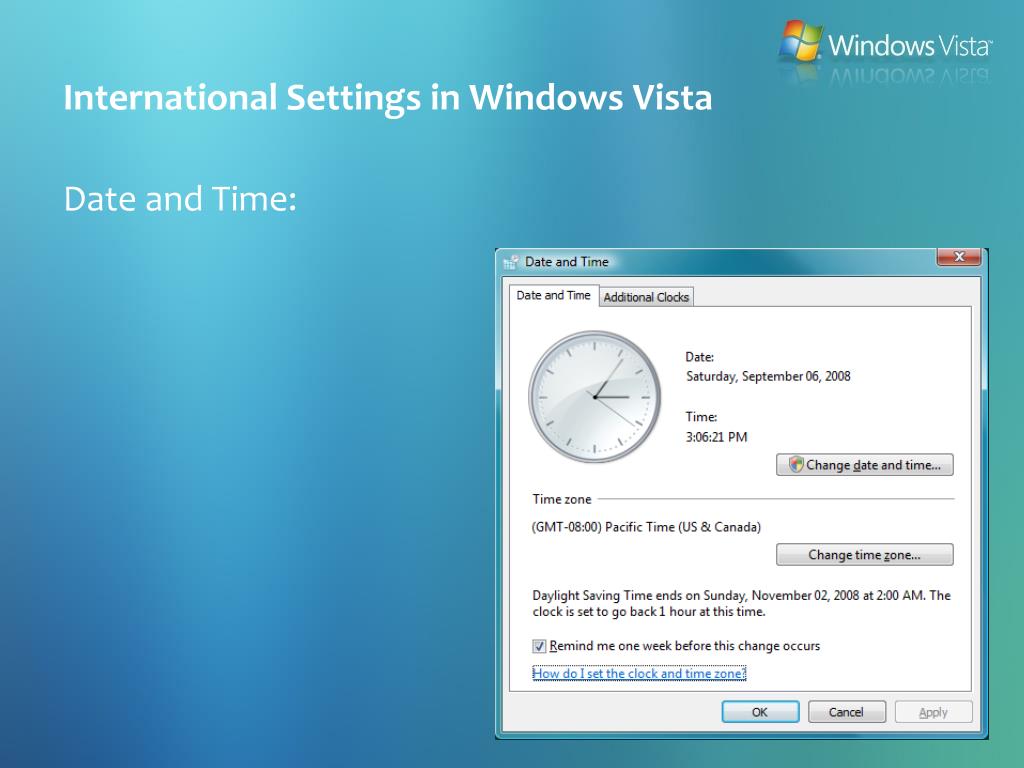Click the analog clock face
Image resolution: width=1024 pixels, height=768 pixels.
tap(594, 396)
